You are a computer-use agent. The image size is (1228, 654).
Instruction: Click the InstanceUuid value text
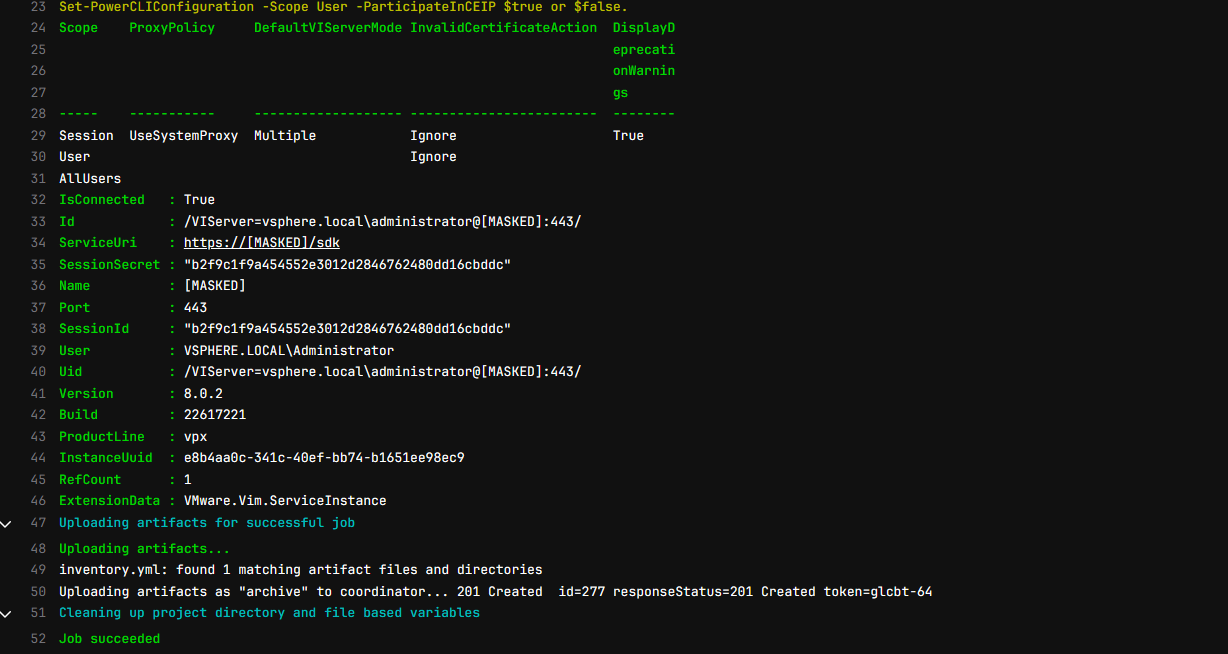324,458
